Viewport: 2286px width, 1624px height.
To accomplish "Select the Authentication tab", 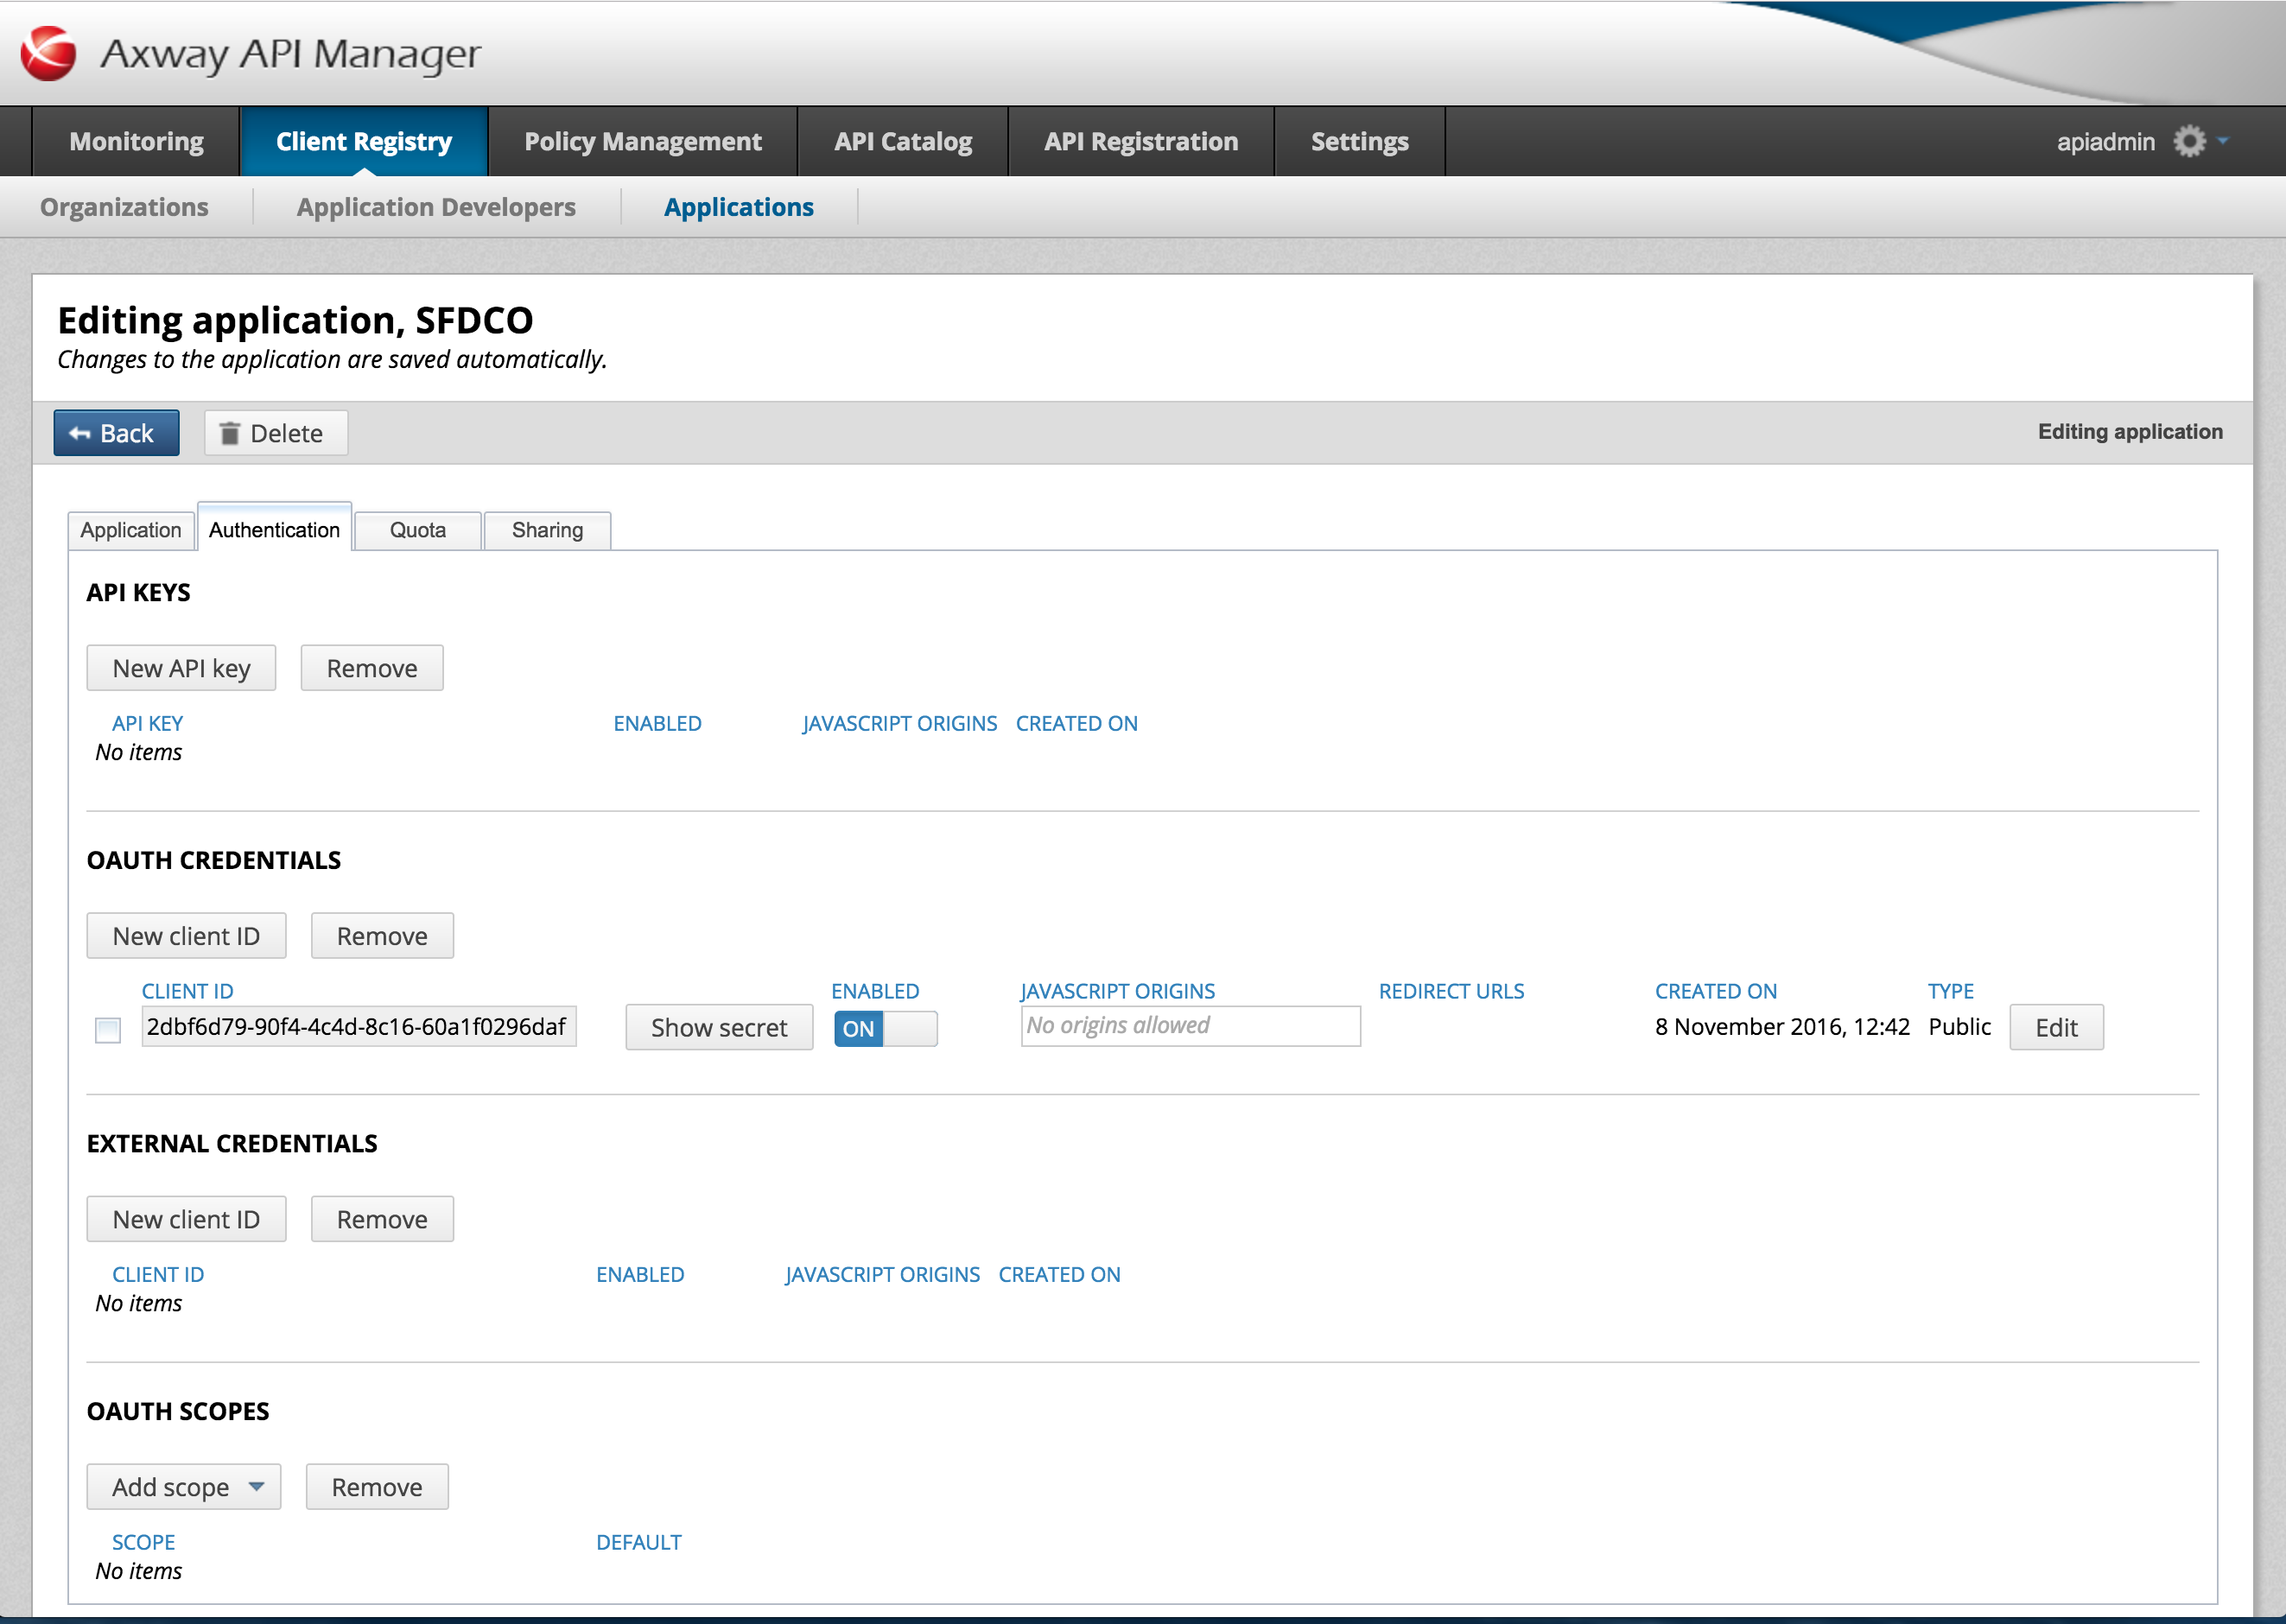I will [x=274, y=529].
